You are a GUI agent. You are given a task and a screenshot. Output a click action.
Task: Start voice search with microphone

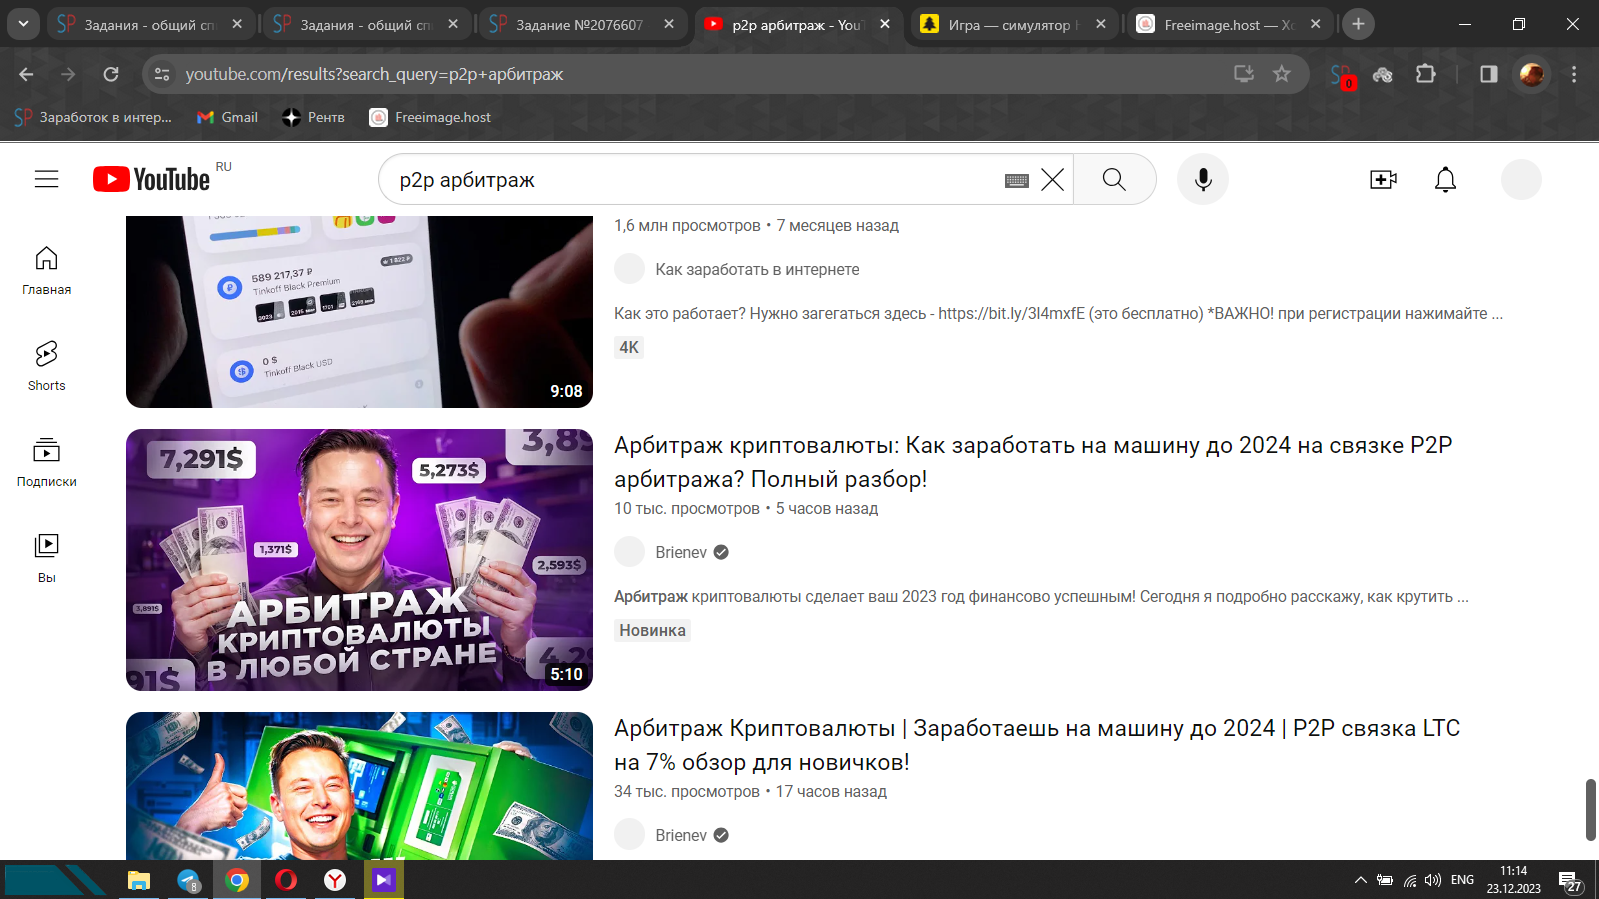pos(1203,179)
